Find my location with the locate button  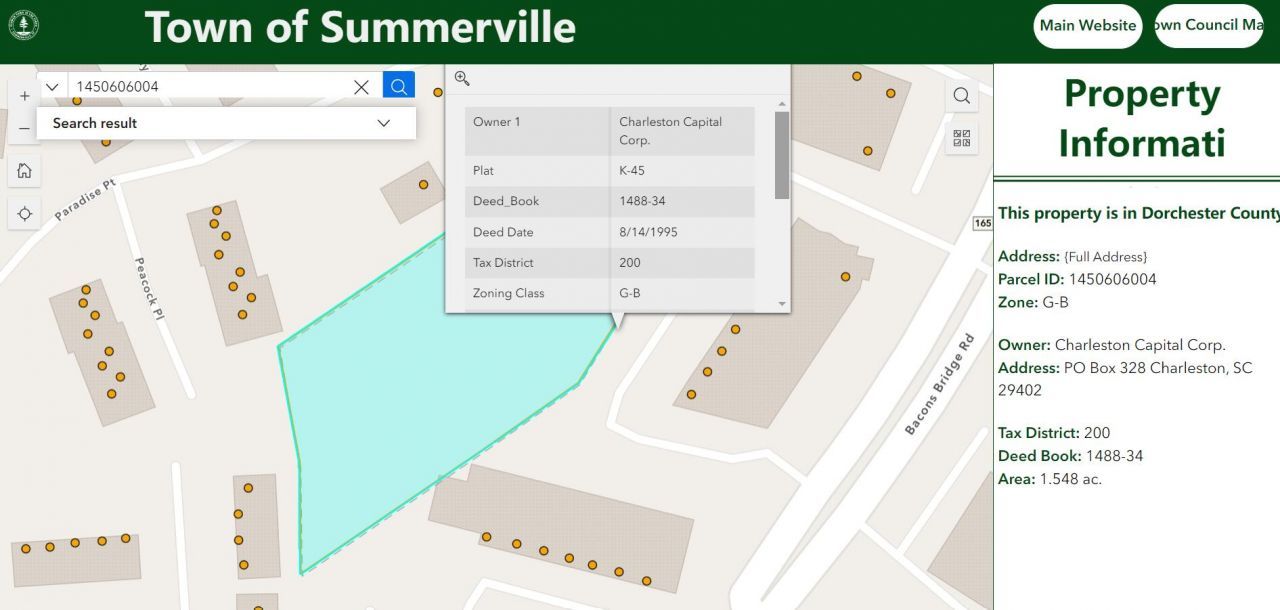point(24,214)
